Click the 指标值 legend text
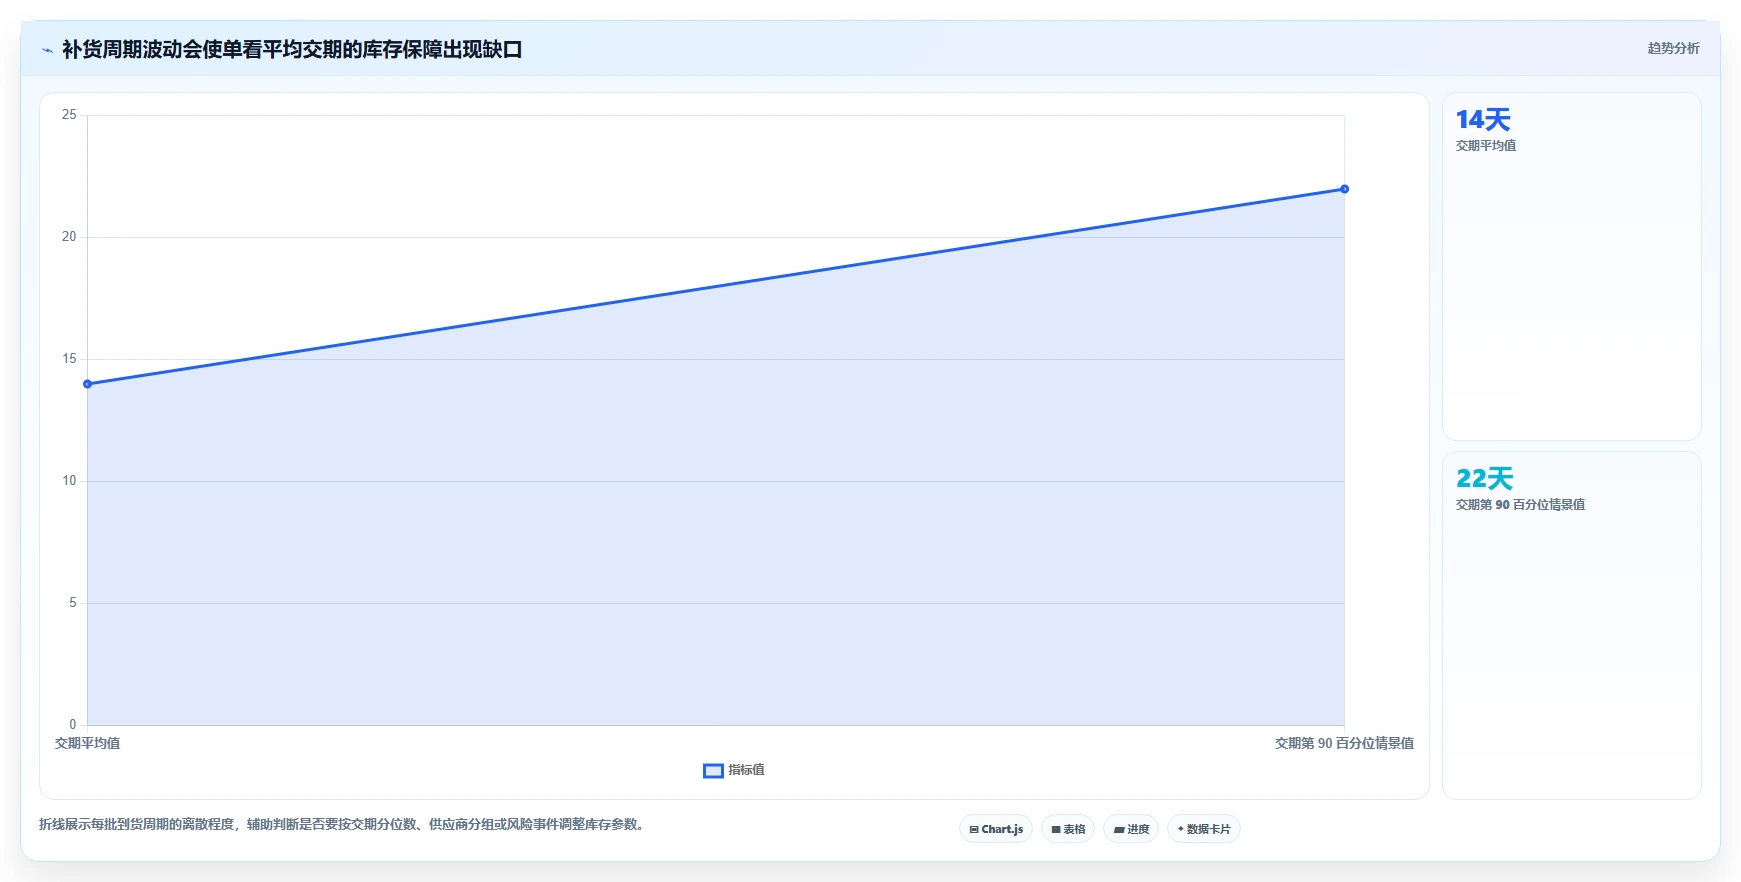This screenshot has height=882, width=1741. pyautogui.click(x=746, y=770)
